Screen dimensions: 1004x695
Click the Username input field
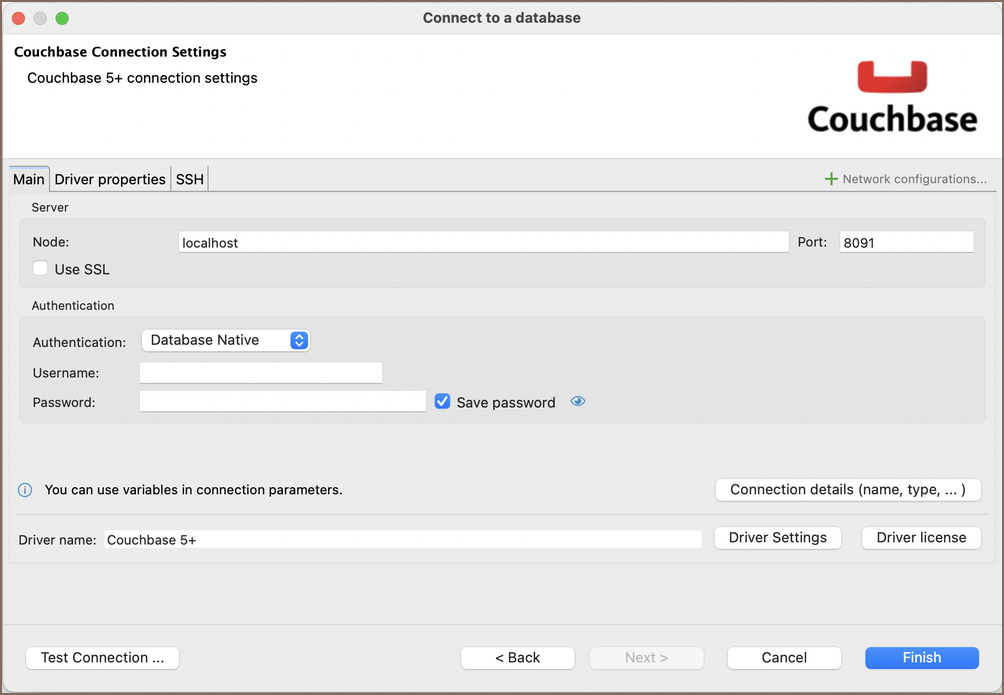[x=261, y=373]
